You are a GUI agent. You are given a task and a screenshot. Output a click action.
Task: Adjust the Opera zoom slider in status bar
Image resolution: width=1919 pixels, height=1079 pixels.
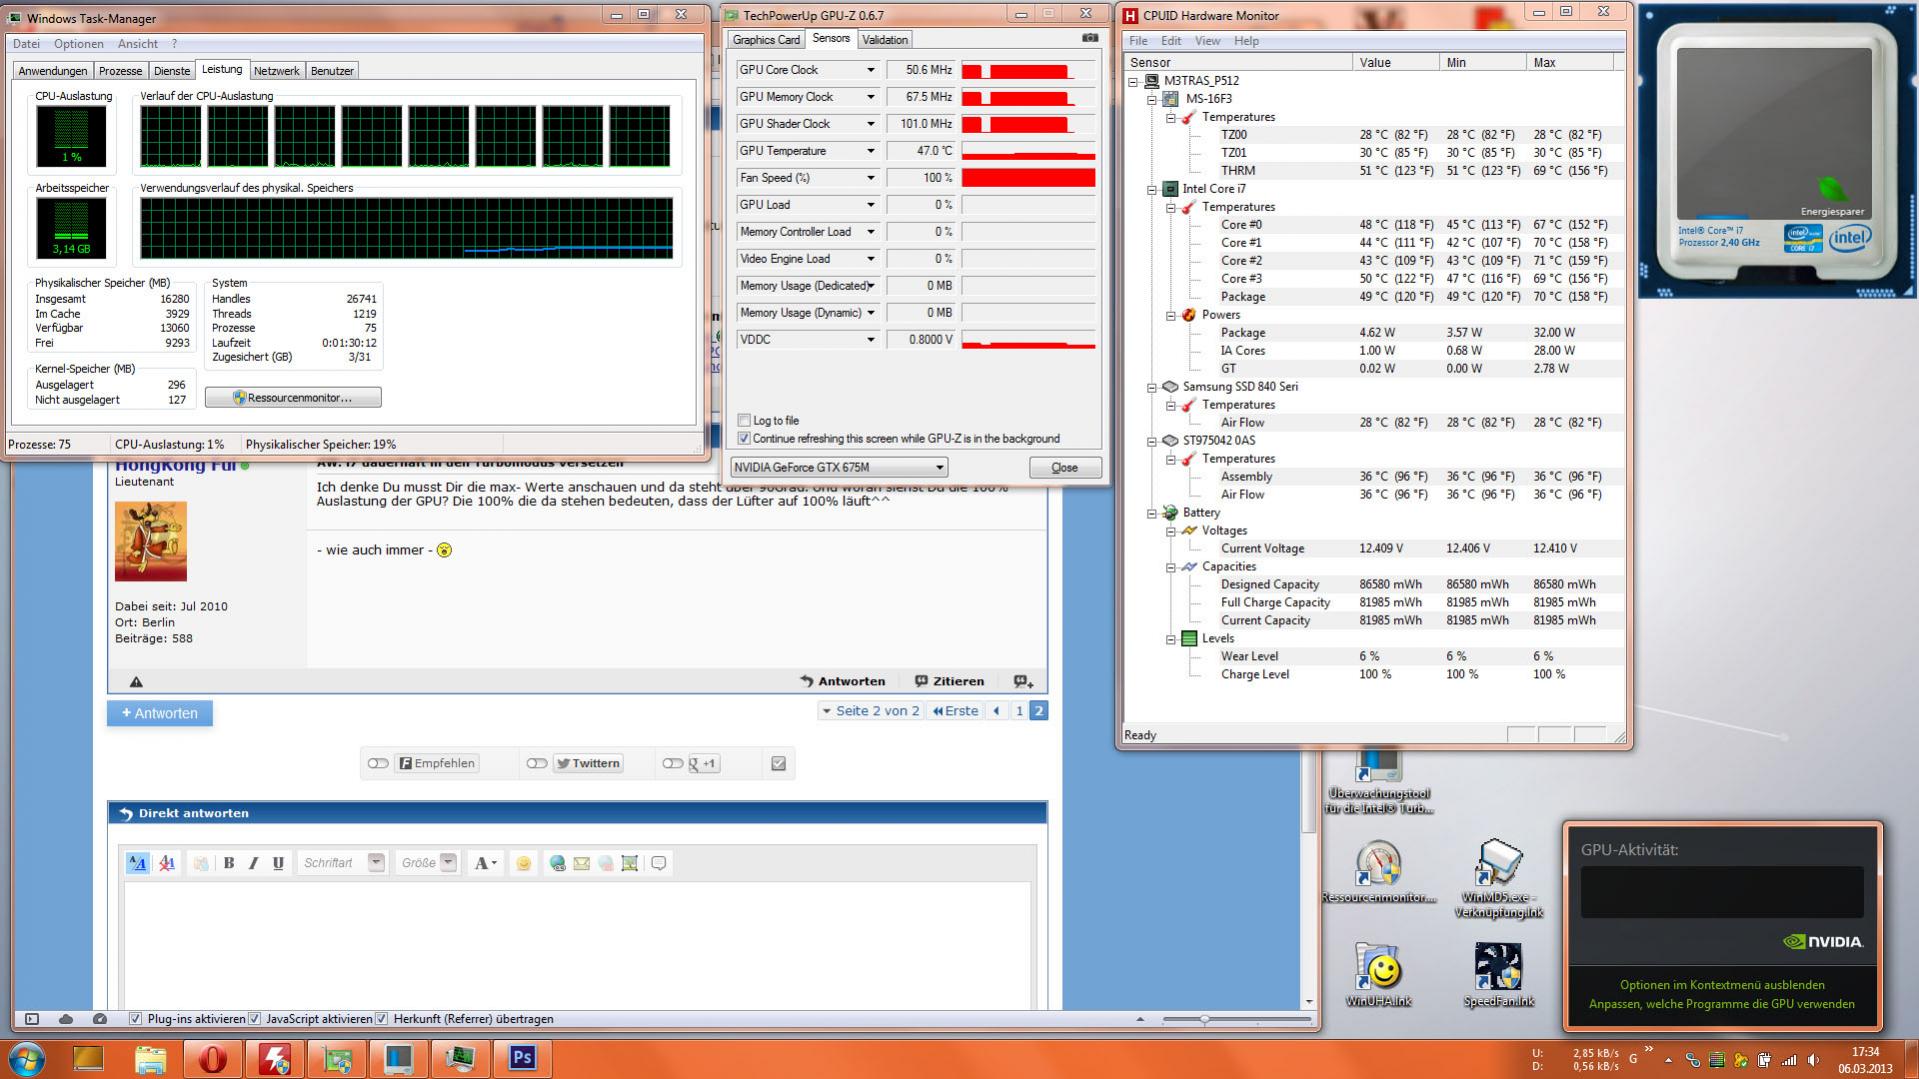coord(1237,1019)
